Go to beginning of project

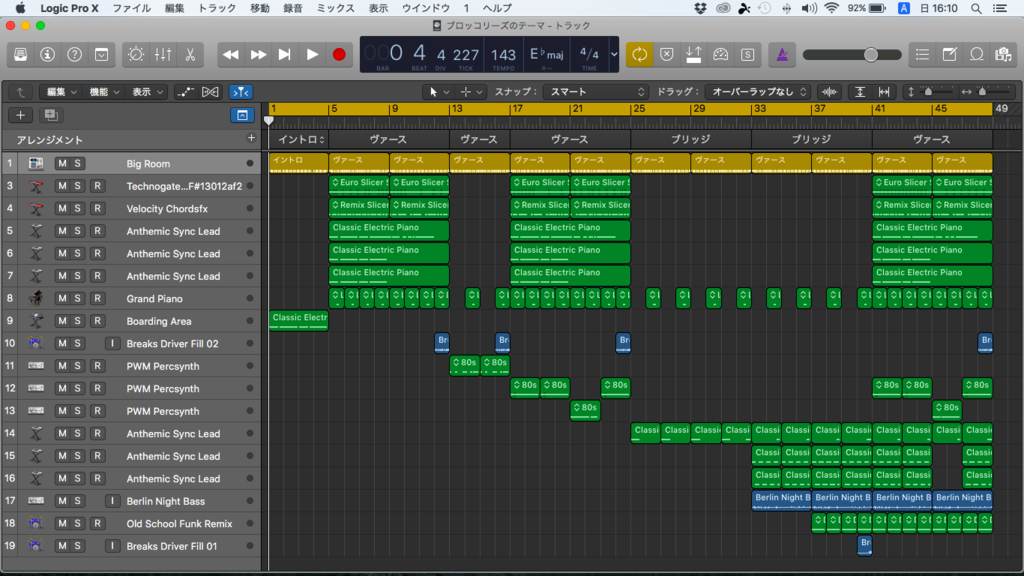tap(285, 55)
